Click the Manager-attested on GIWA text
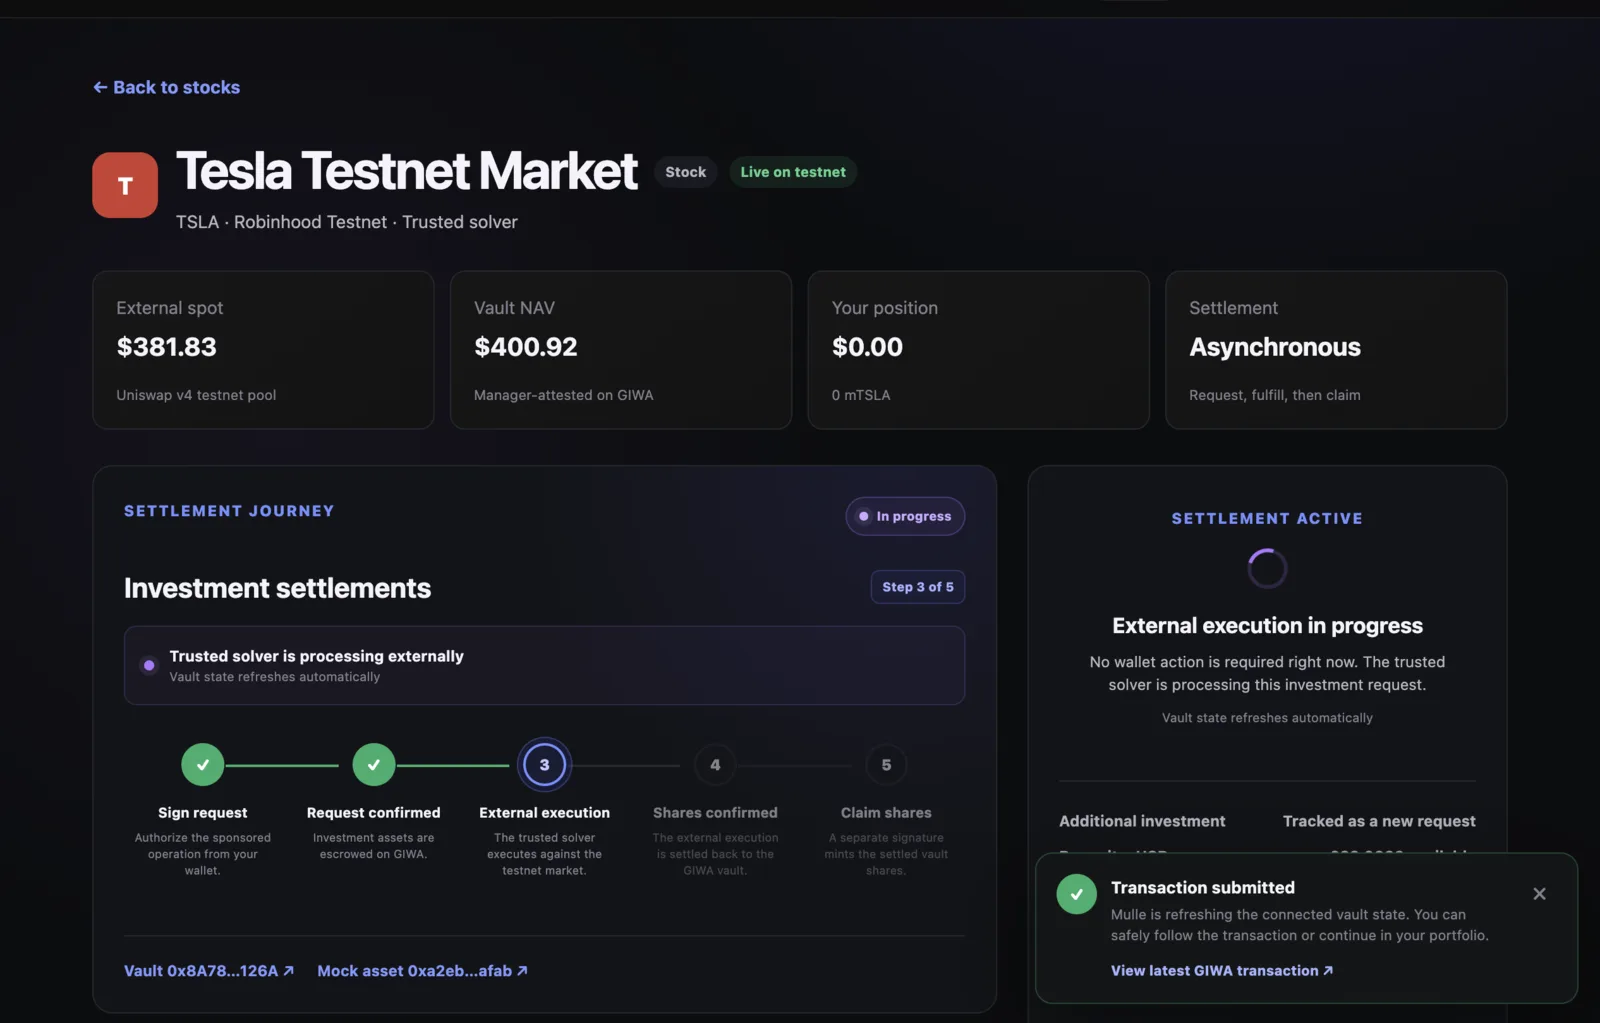1600x1023 pixels. click(563, 395)
